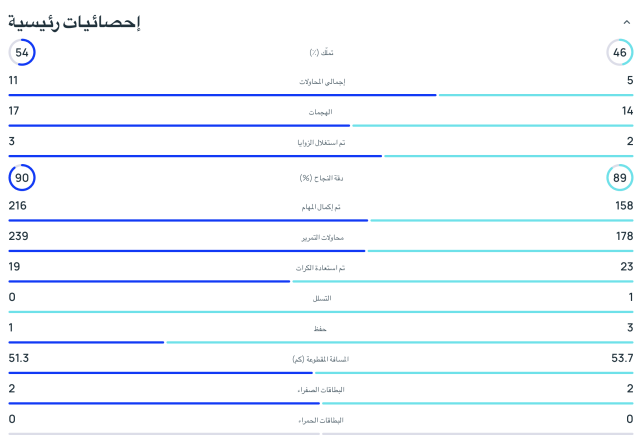Click the تم استغلال الزوايا label
Image resolution: width=640 pixels, height=448 pixels.
[x=321, y=143]
